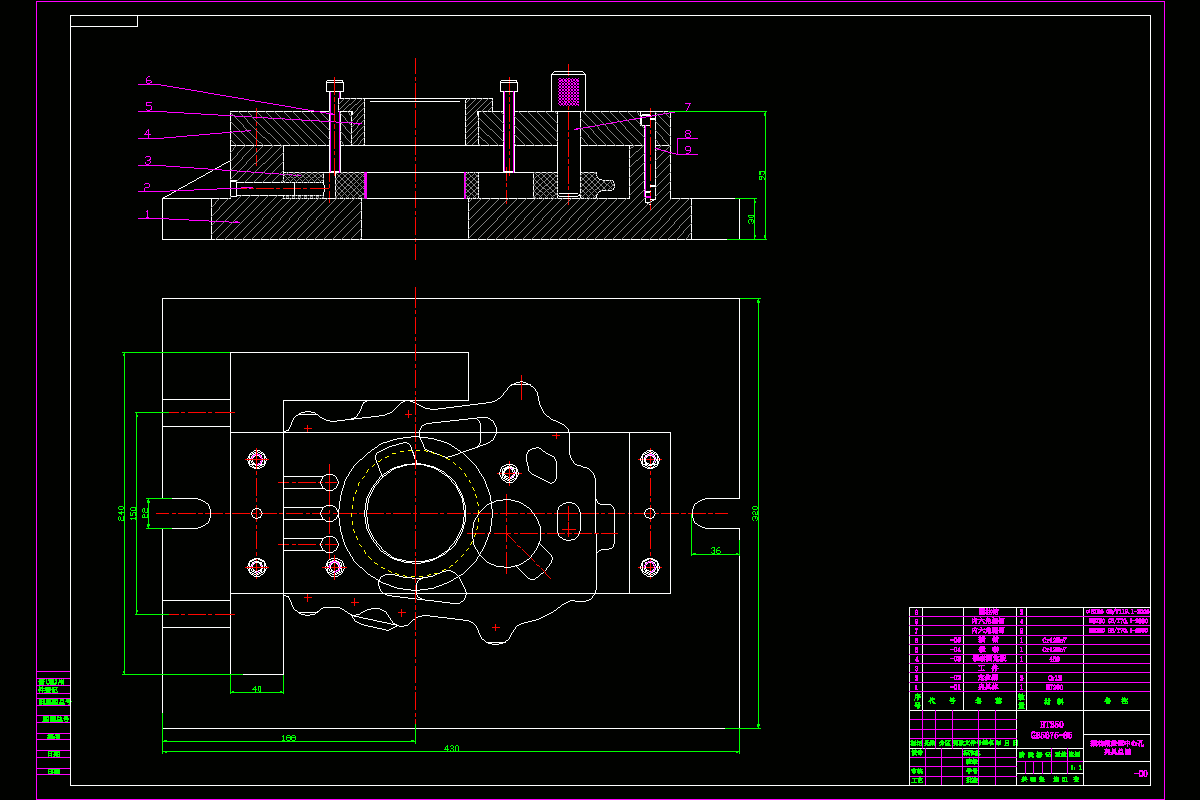The width and height of the screenshot is (1200, 800).
Task: Select the 188 horizontal dimension text
Action: 289,739
